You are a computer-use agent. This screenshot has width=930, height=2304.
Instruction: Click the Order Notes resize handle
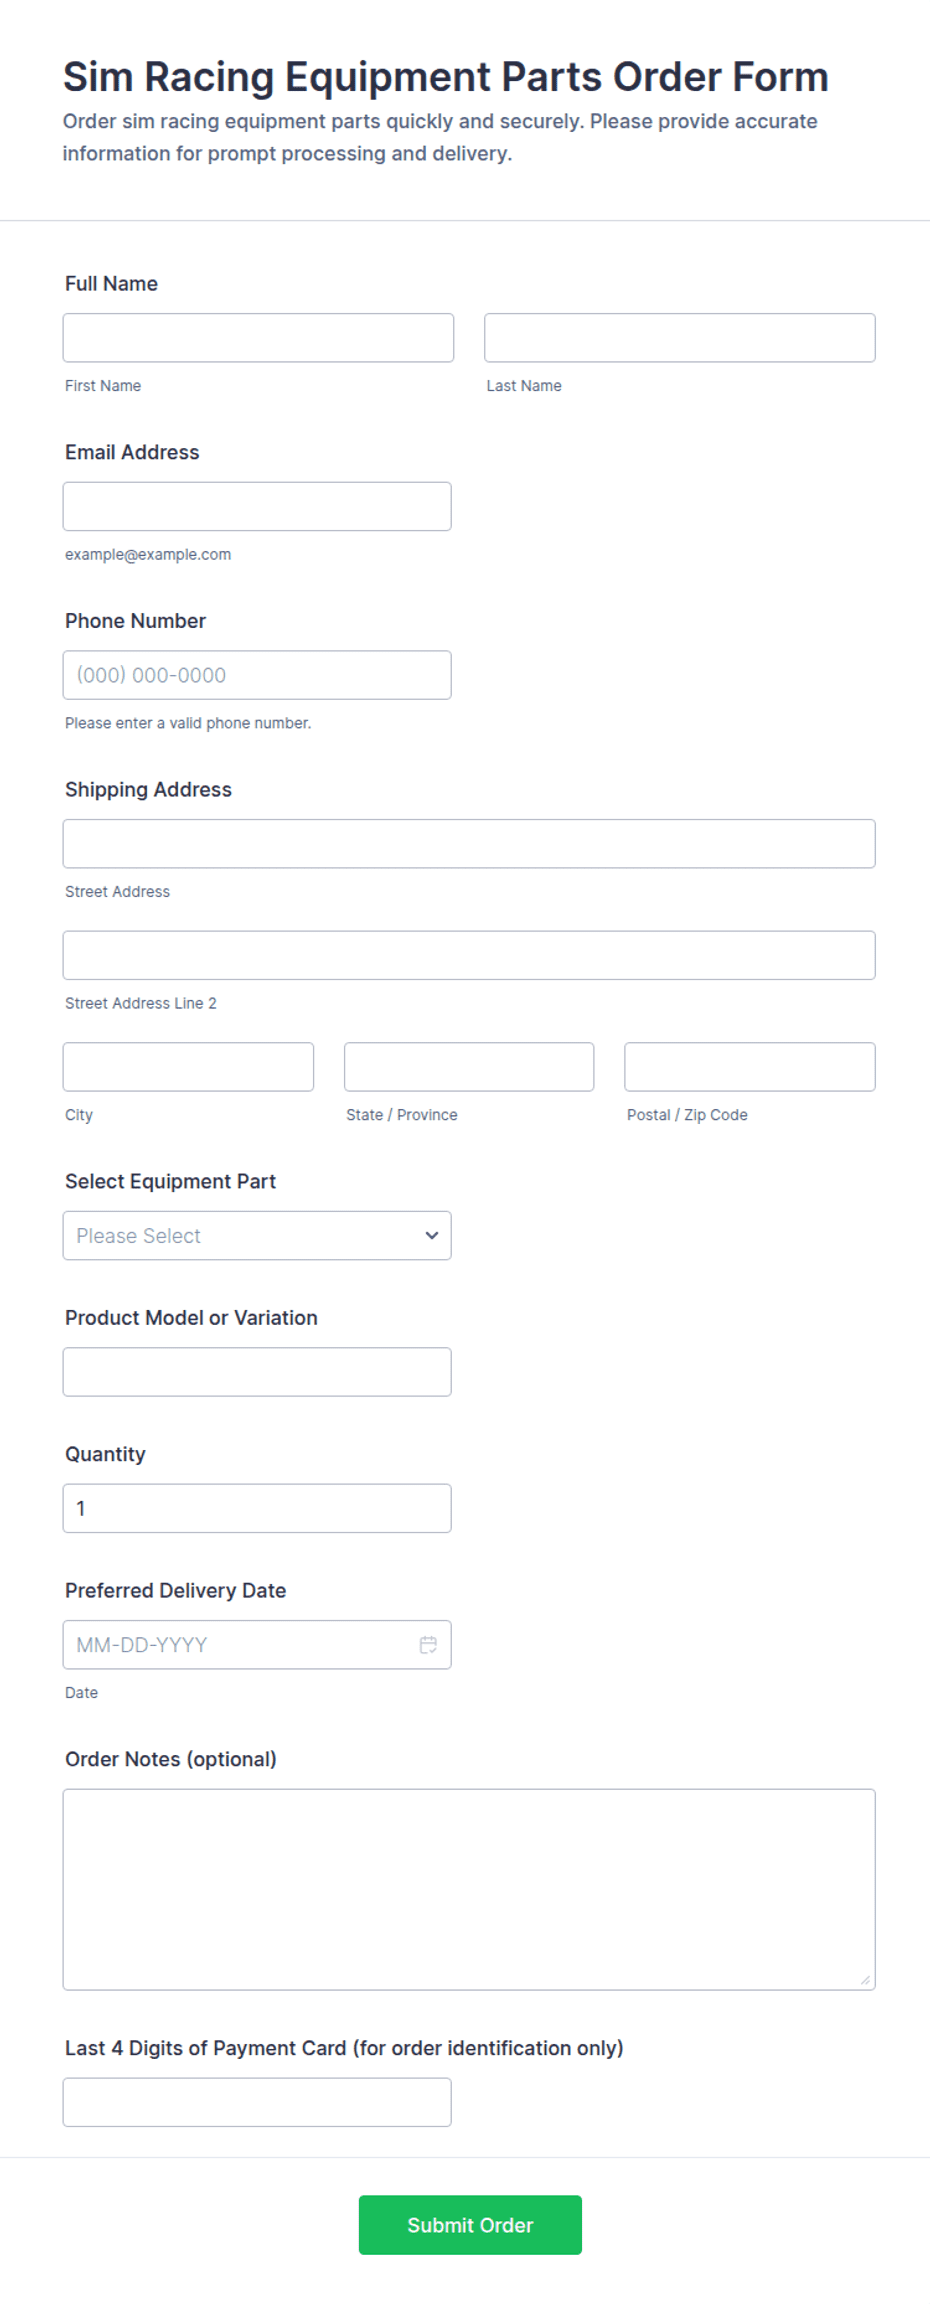pos(865,1980)
